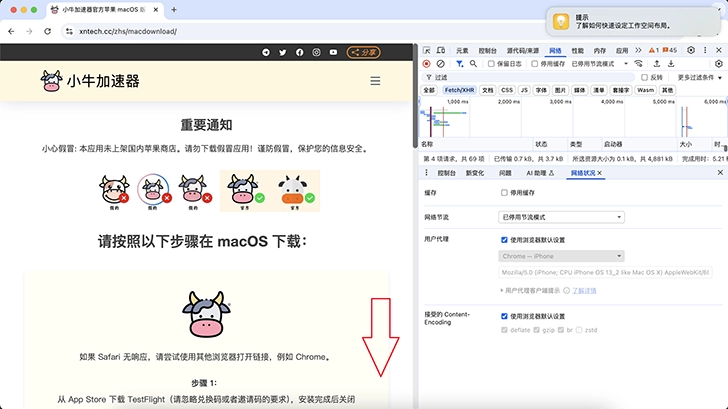Open the Twitter icon in the page header
This screenshot has width=728, height=409.
click(x=282, y=52)
